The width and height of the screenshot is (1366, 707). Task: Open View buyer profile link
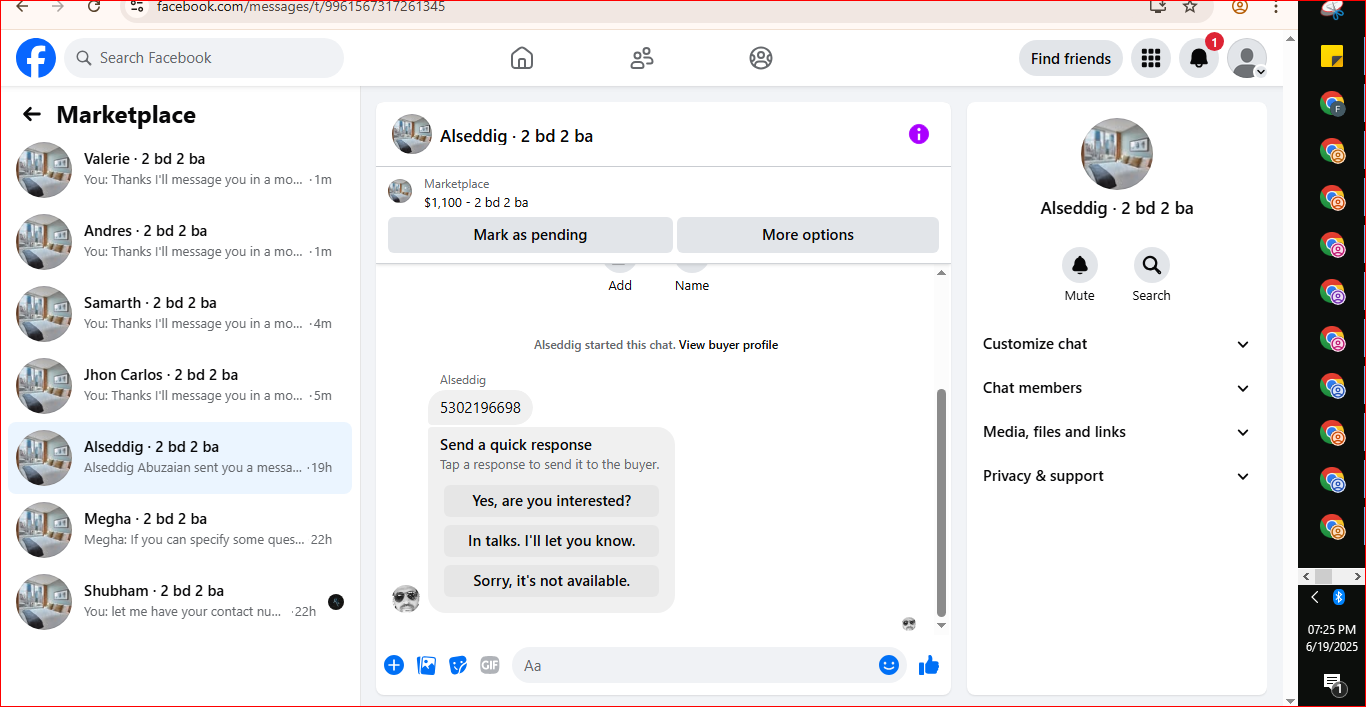(x=728, y=345)
